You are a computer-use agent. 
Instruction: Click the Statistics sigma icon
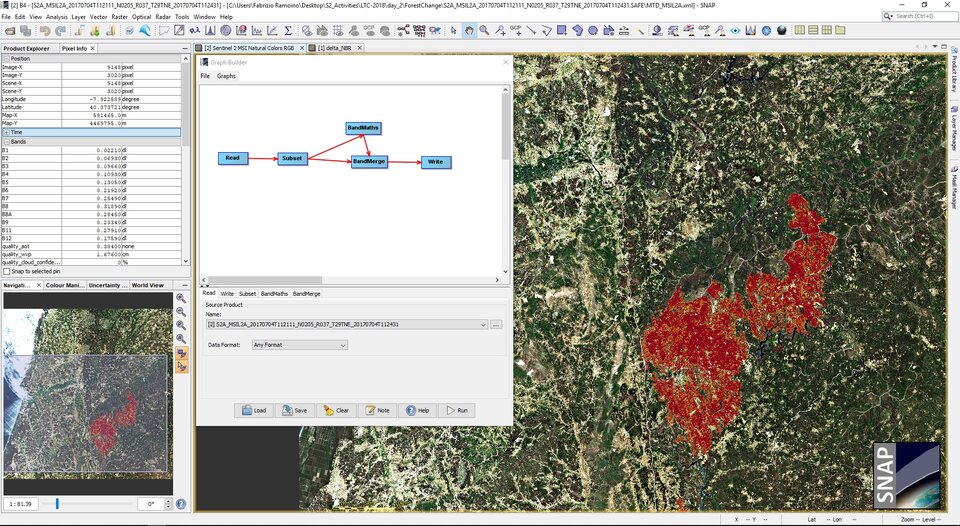click(x=288, y=30)
